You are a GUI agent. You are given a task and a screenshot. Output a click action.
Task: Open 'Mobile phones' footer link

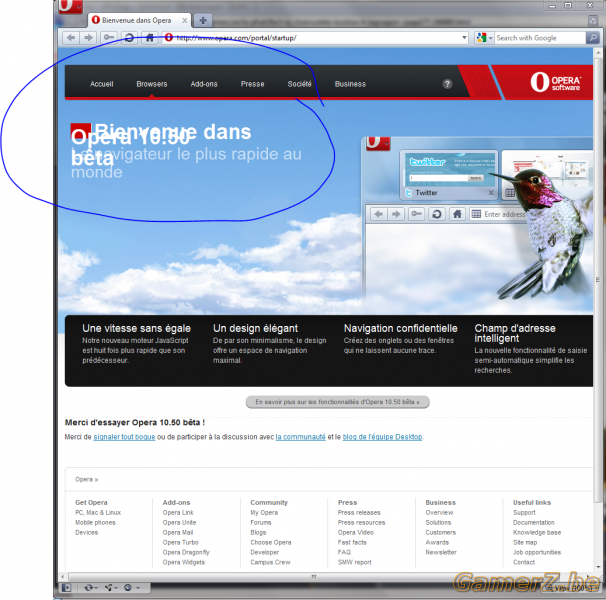click(x=95, y=523)
